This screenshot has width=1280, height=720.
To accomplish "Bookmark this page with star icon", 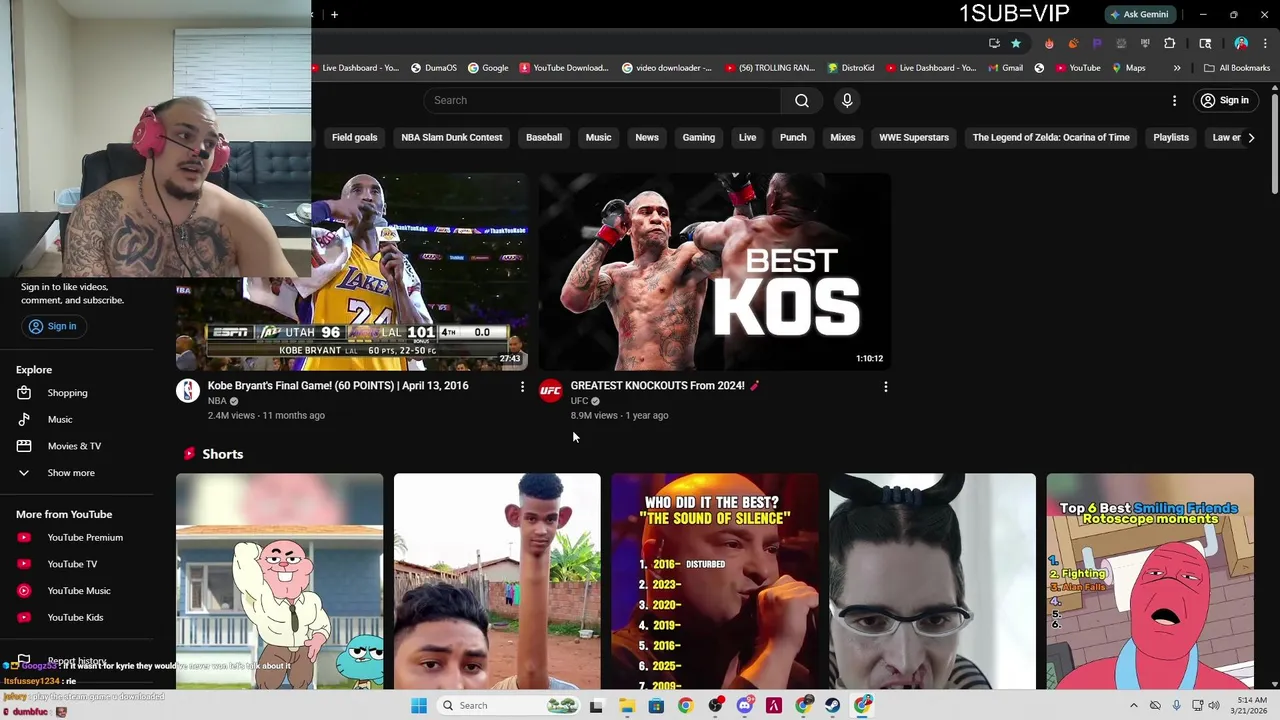I will (1016, 43).
